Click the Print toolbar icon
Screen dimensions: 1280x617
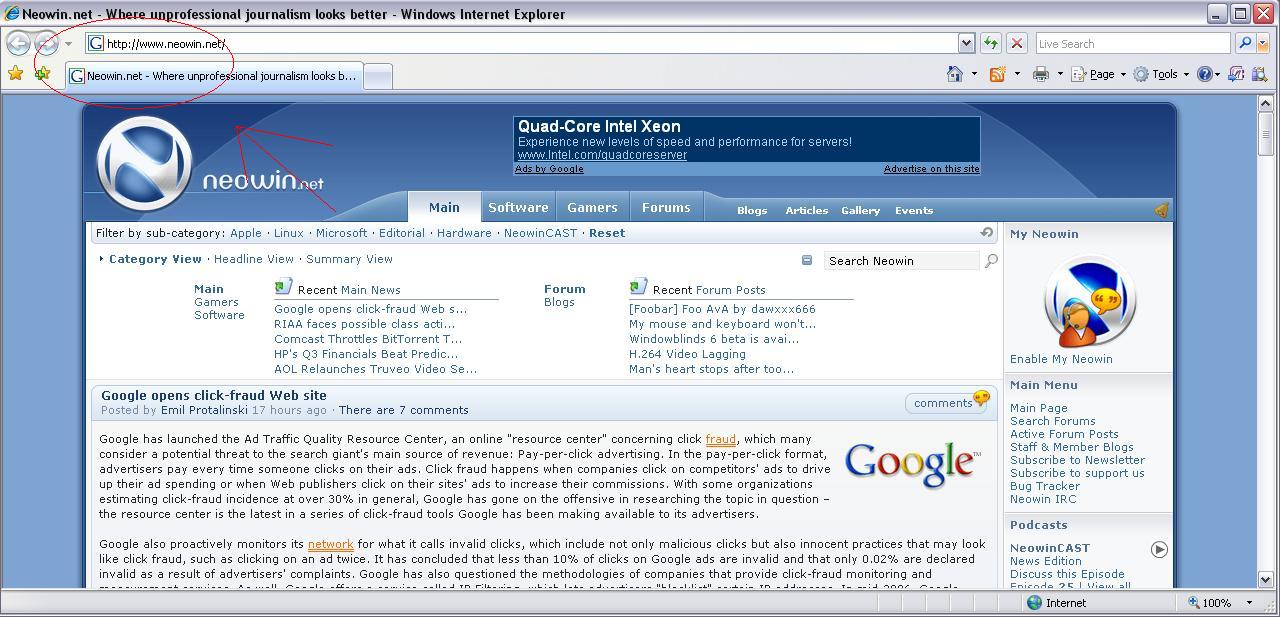(1041, 74)
